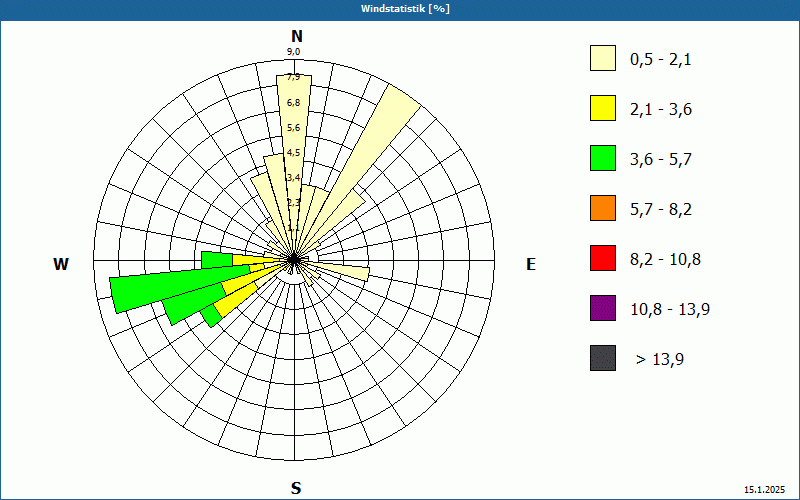Viewport: 800px width, 500px height.
Task: Click the 4,5 scale label
Action: [x=293, y=153]
